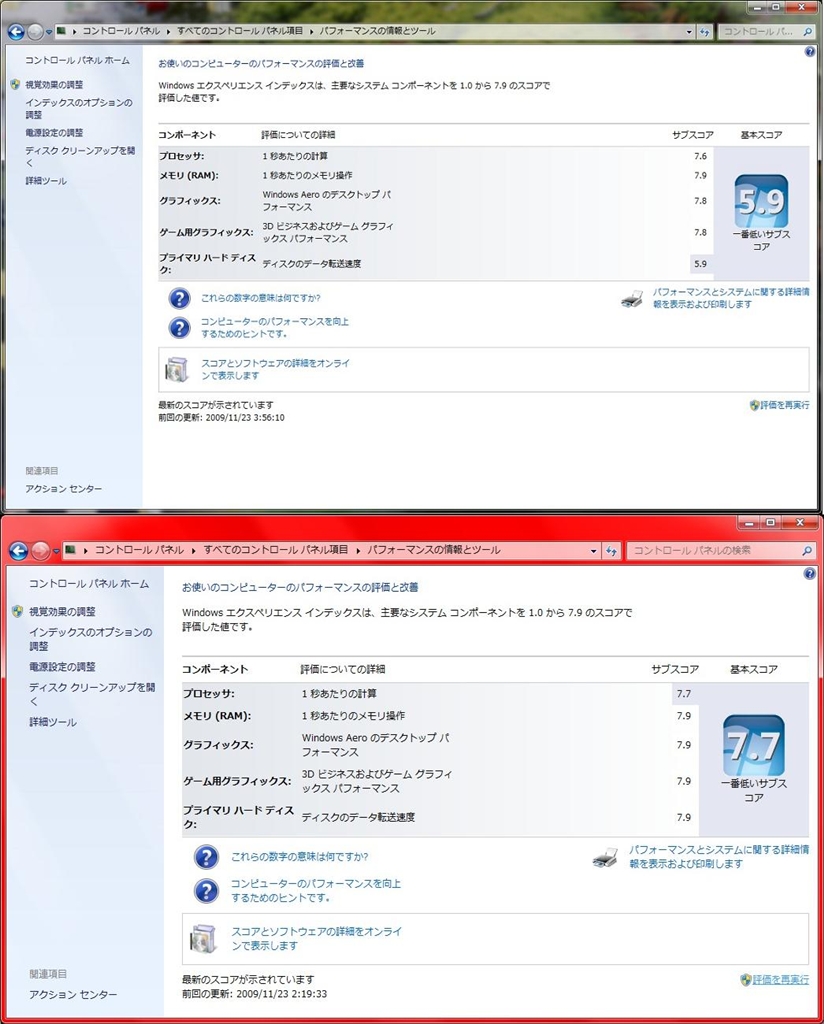
Task: Click パフォーマンスとシステムに関する詳細情報 link in lower window
Action: (719, 857)
